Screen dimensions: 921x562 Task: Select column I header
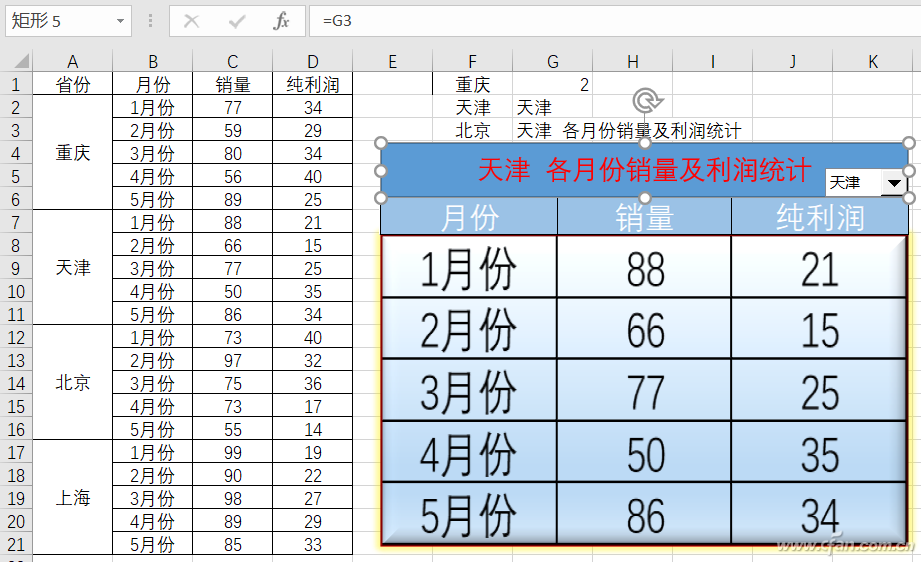point(712,61)
